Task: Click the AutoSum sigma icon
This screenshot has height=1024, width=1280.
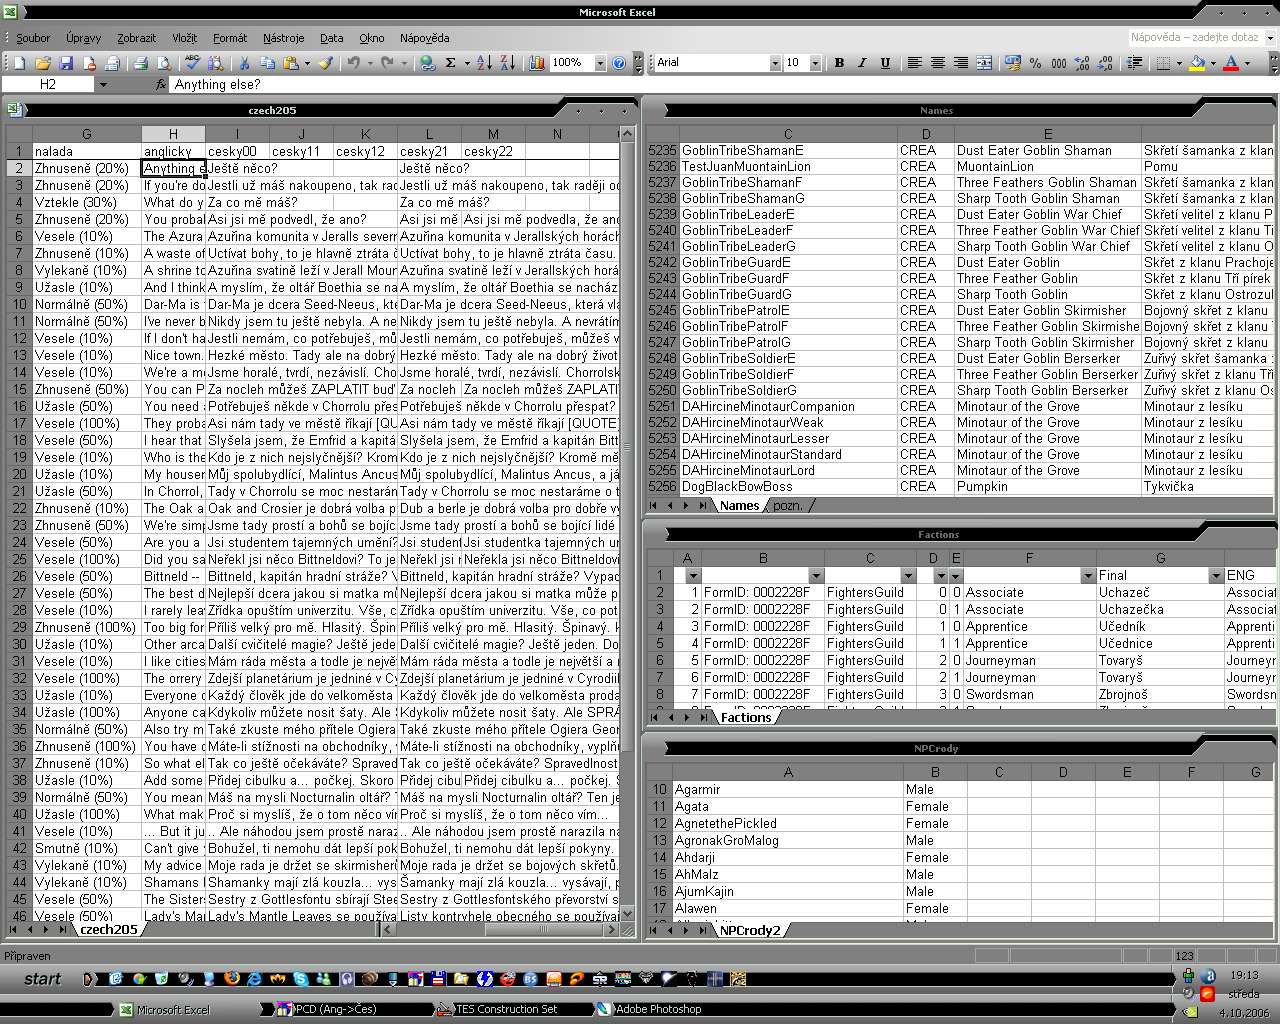Action: 450,63
